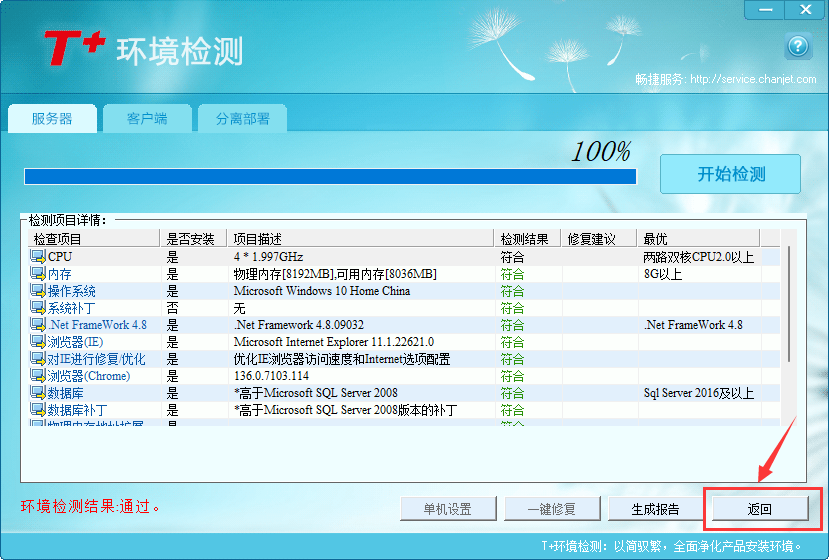Click the 浏览器(IE) row icon

[38, 342]
